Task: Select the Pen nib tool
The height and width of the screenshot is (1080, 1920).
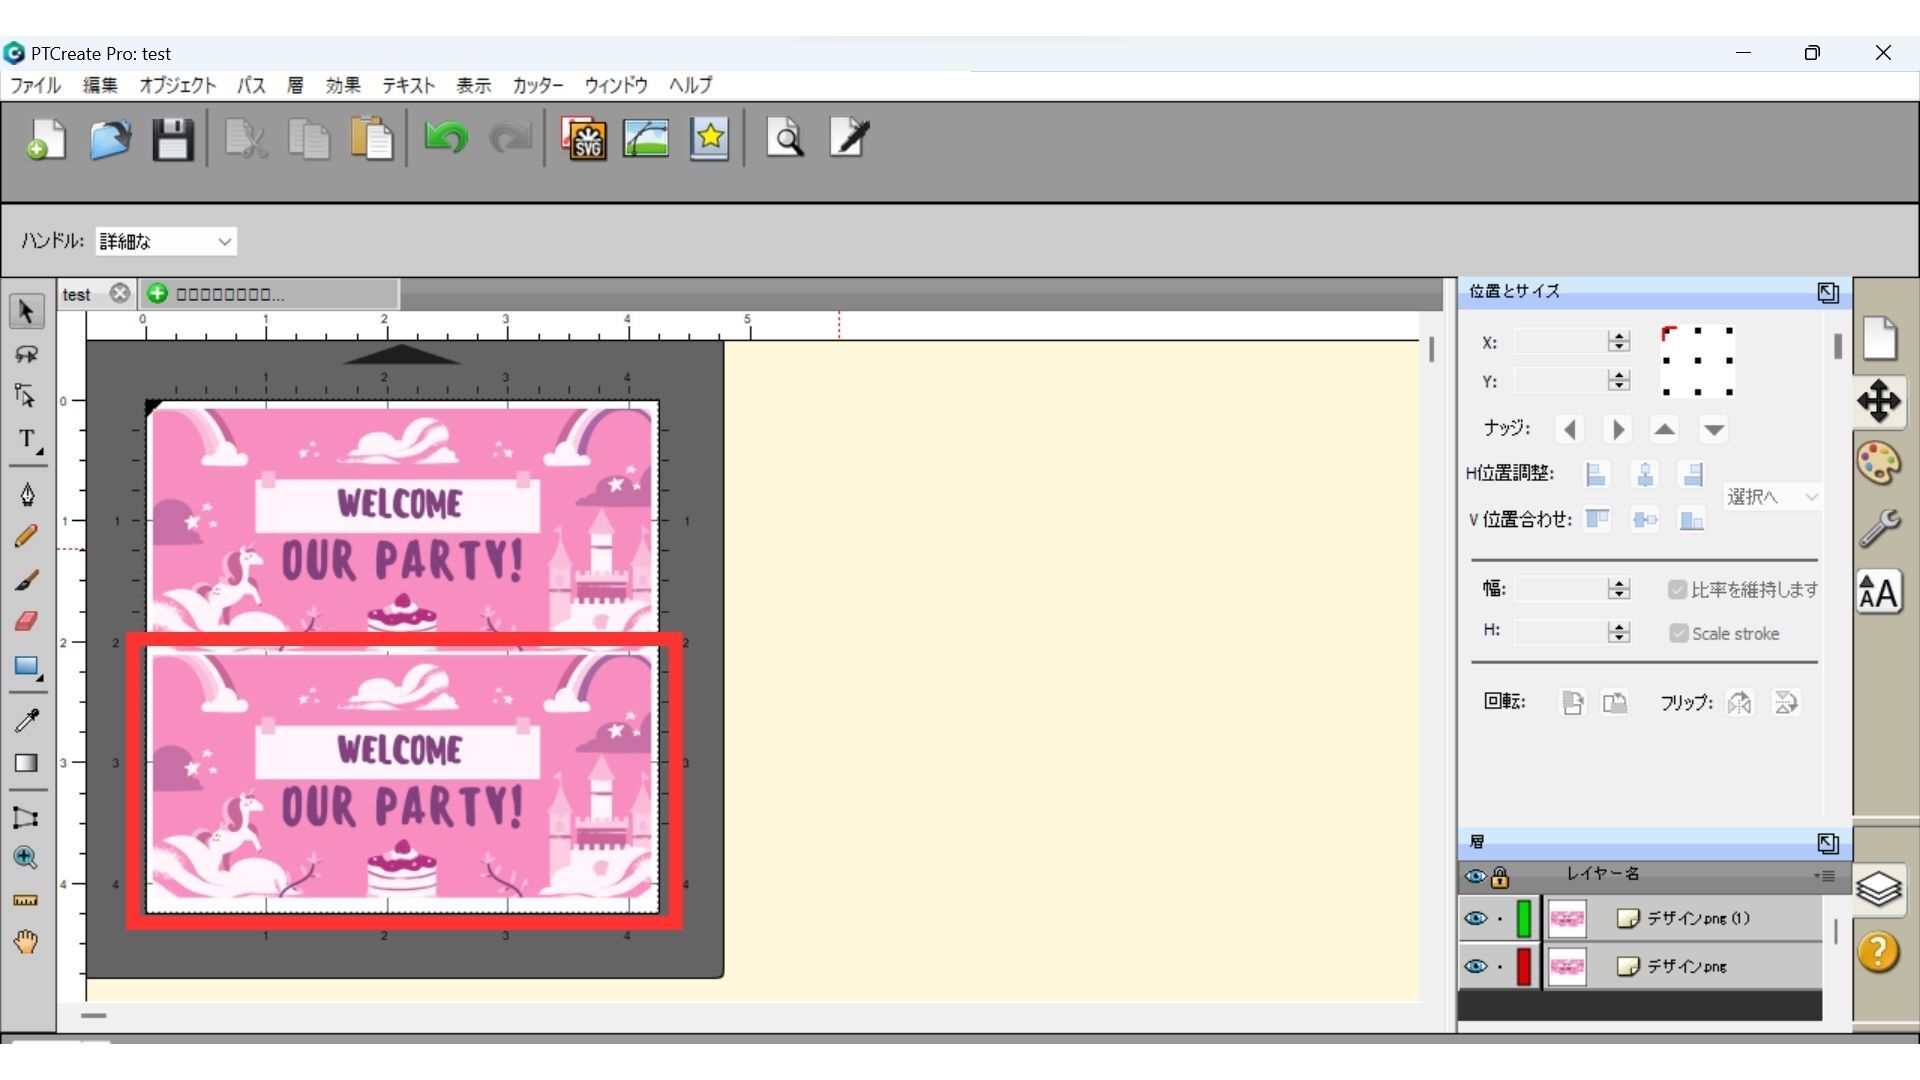Action: click(27, 494)
